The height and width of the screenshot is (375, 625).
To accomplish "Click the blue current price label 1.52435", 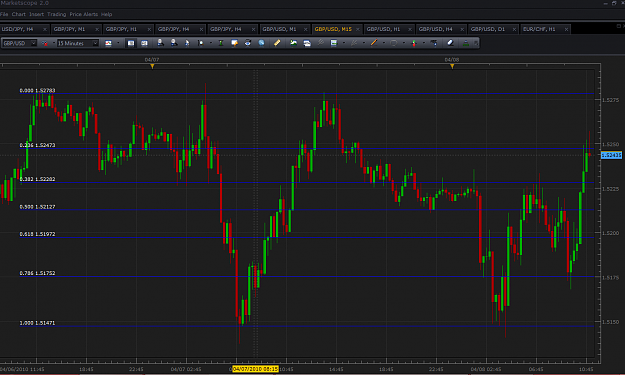I will 611,155.
